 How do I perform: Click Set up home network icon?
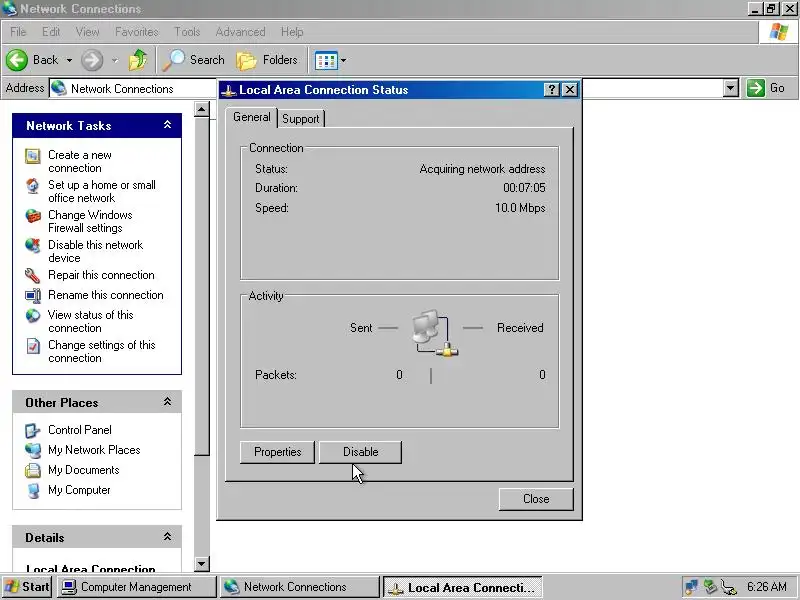(x=33, y=186)
